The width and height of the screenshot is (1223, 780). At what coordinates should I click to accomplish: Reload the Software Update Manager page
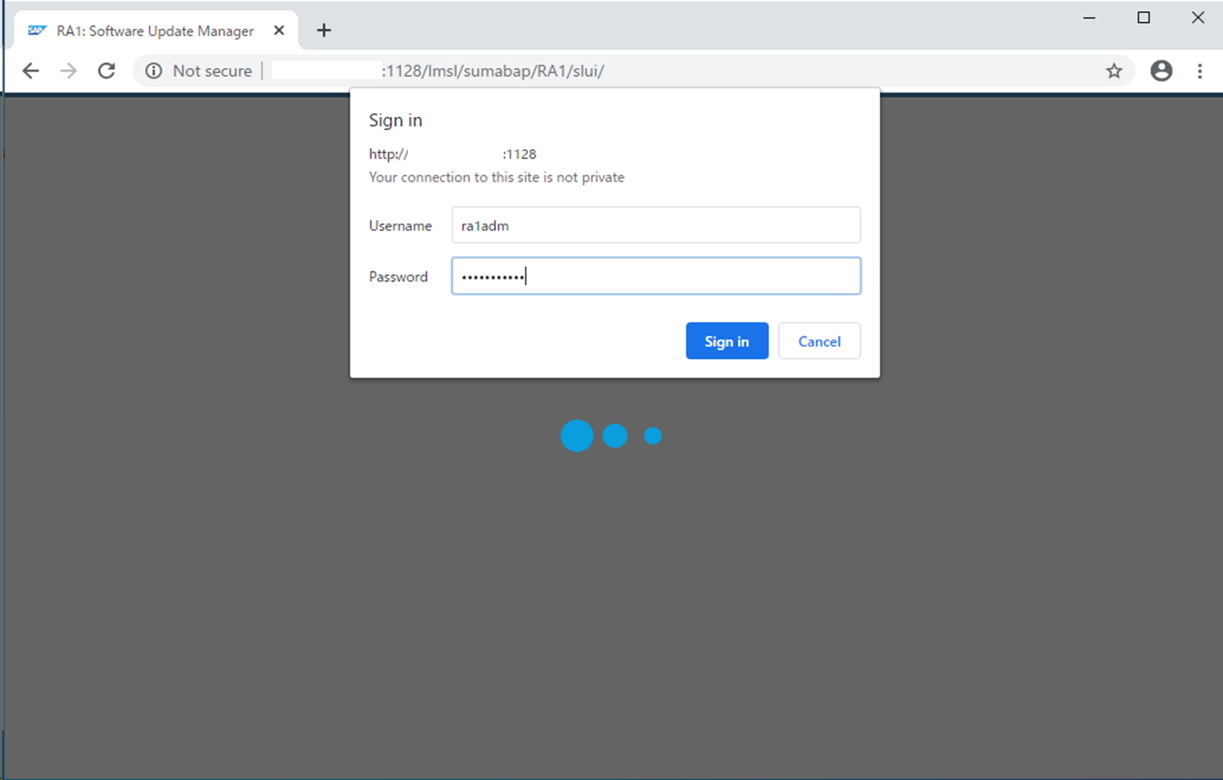coord(106,71)
